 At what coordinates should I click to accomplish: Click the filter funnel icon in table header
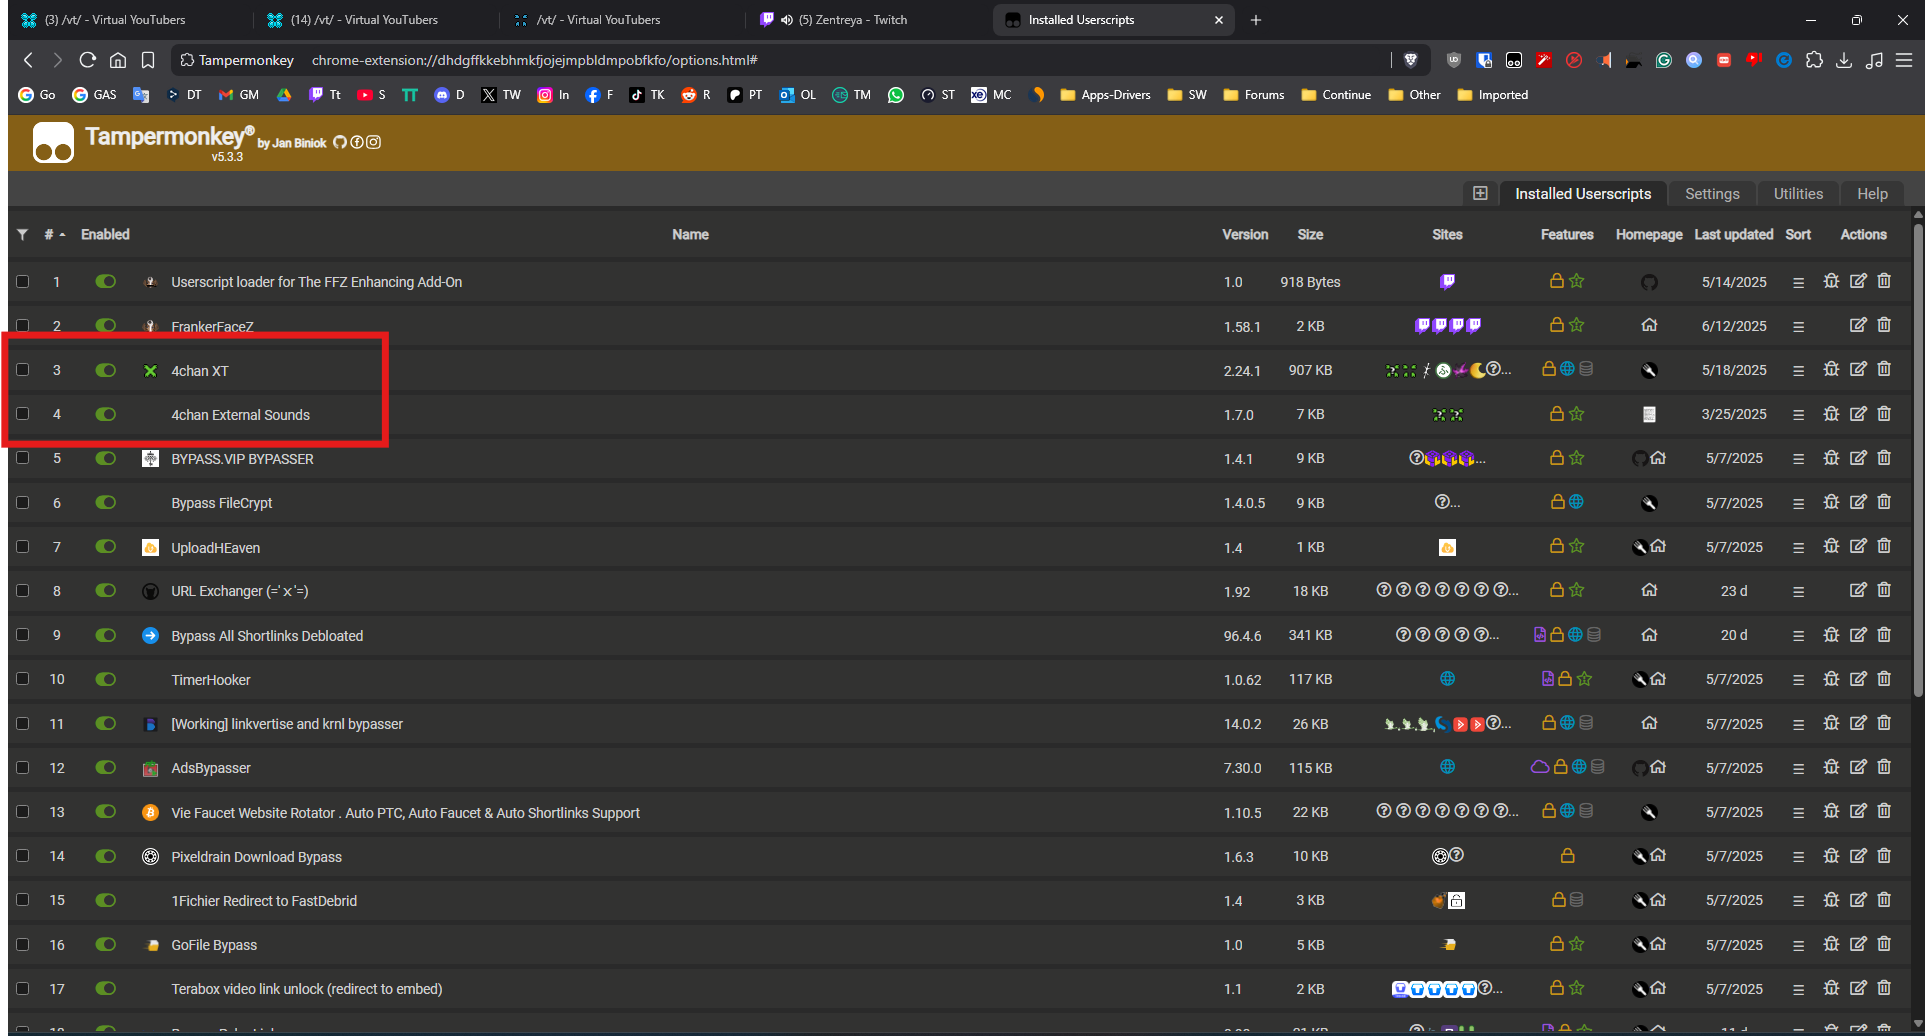click(x=22, y=234)
